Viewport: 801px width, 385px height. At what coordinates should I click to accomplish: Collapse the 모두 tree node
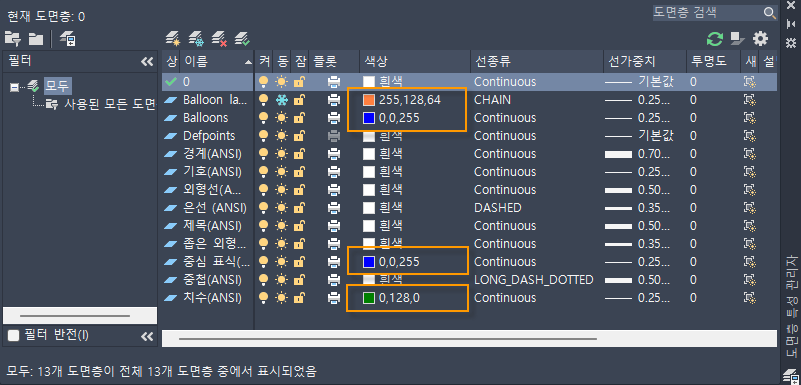click(x=15, y=87)
